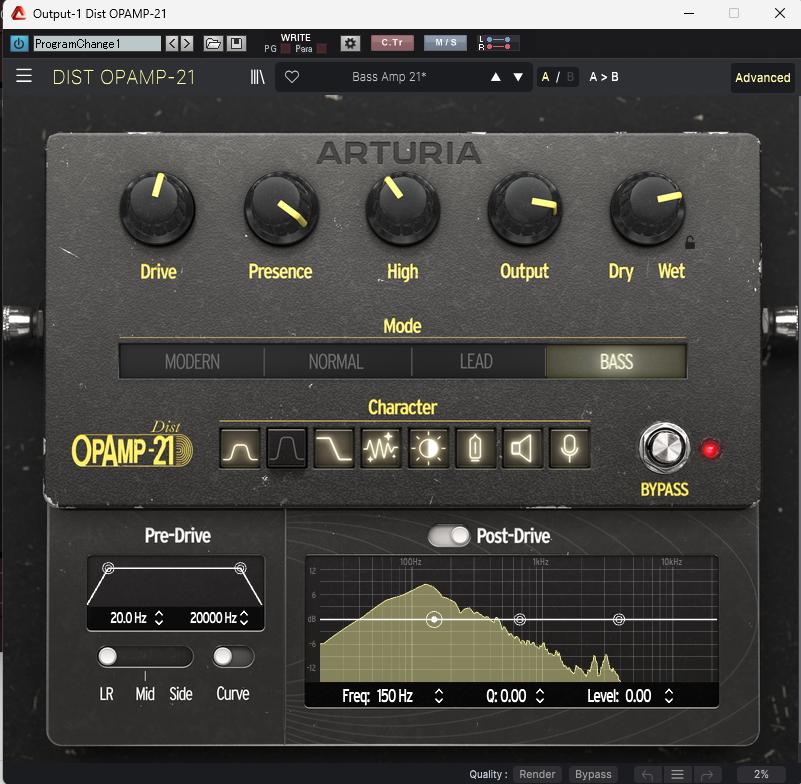This screenshot has width=801, height=784.
Task: Adjust the Level 0.00 stepper arrows
Action: 669,696
